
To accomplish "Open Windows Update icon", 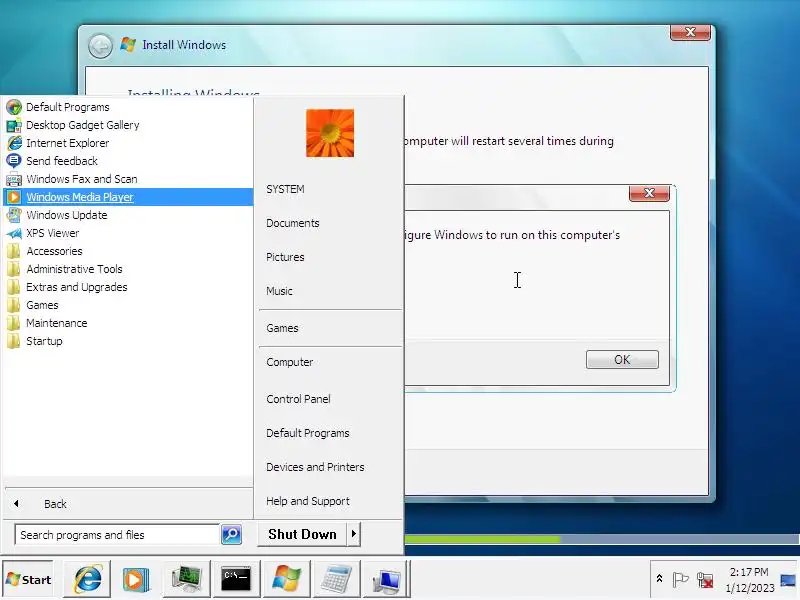I will [x=14, y=215].
